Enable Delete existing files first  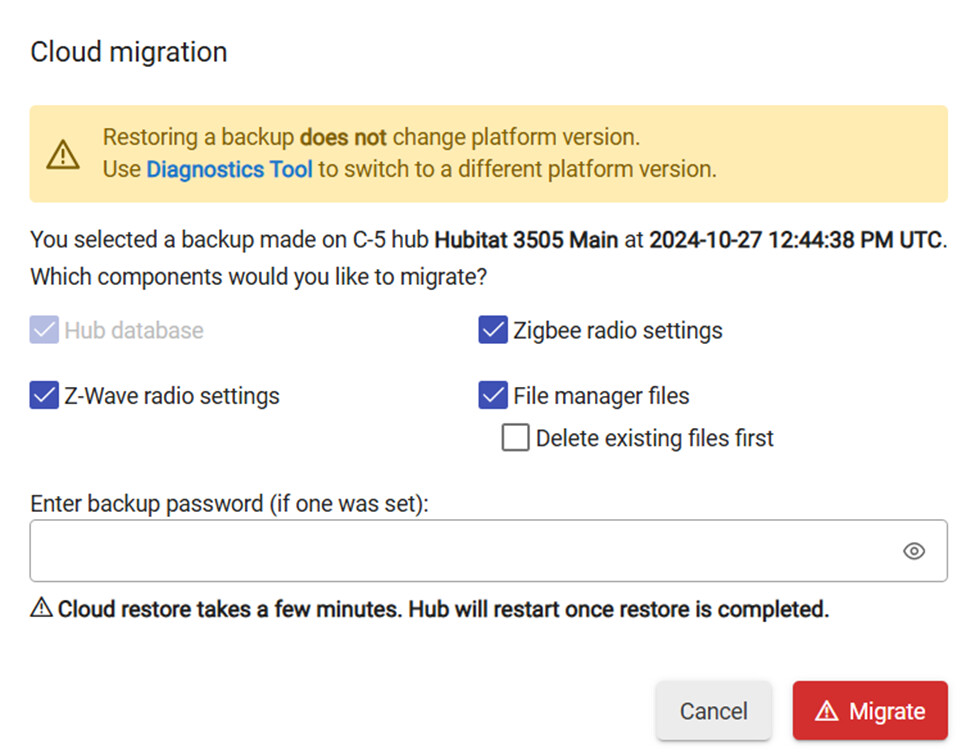pyautogui.click(x=515, y=438)
